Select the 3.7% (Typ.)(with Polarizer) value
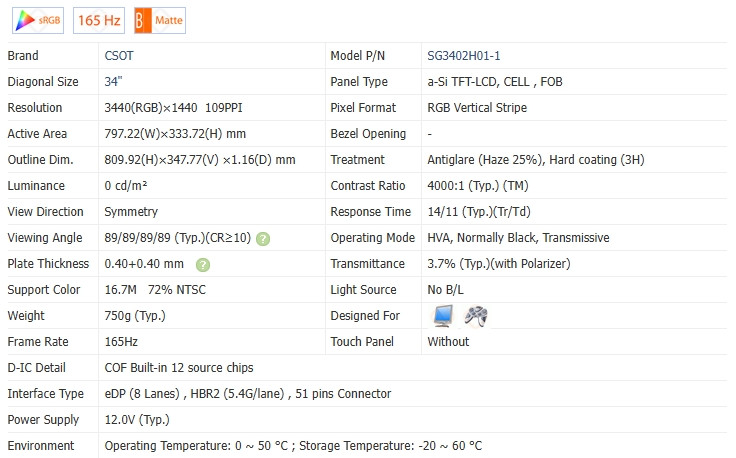 pos(499,264)
